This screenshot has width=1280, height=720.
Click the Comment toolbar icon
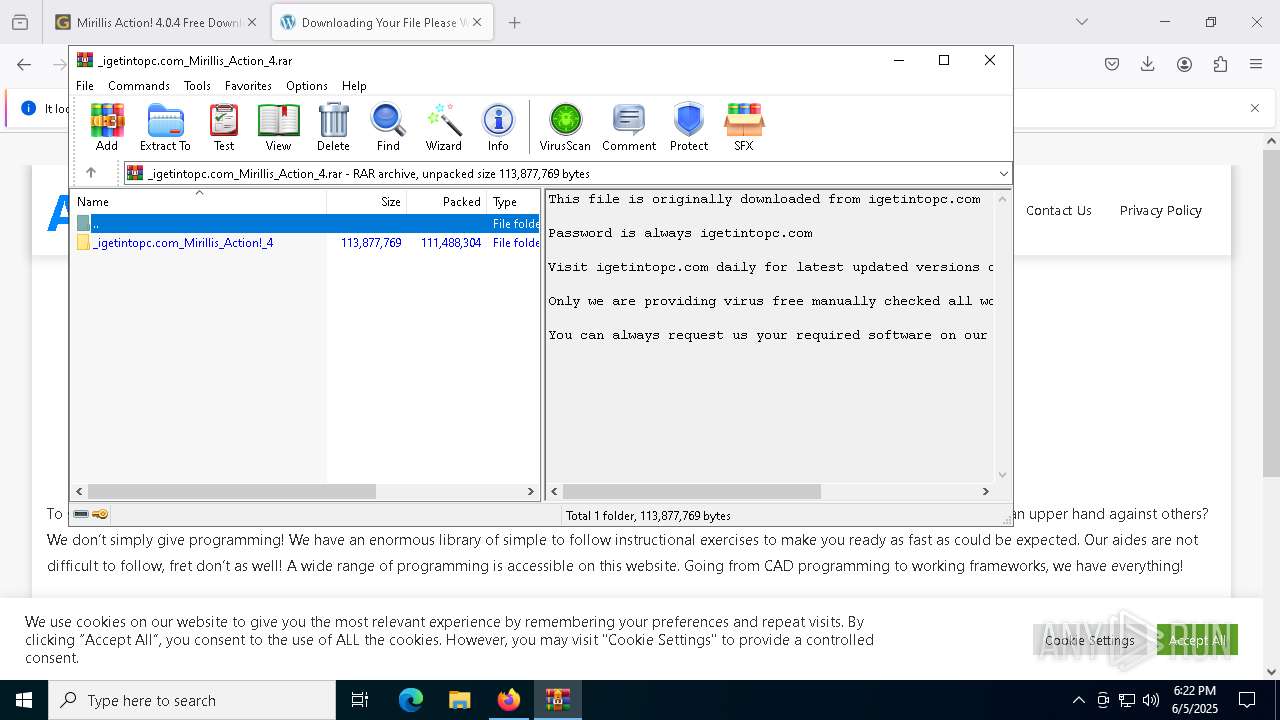(x=629, y=127)
